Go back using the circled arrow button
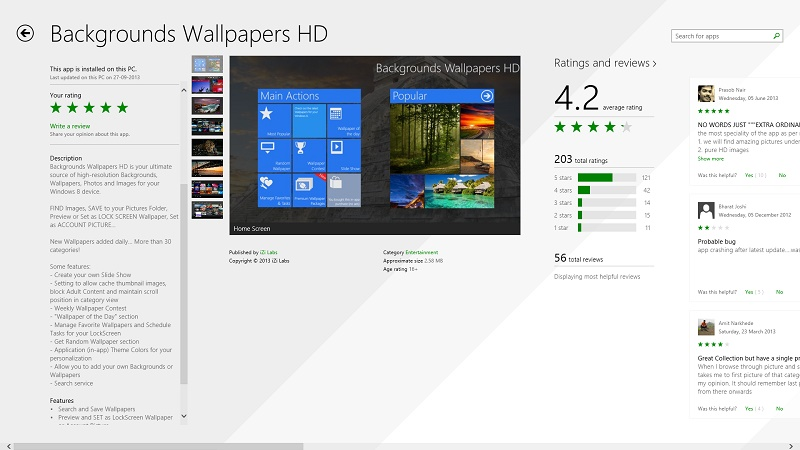The image size is (800, 450). tap(25, 34)
